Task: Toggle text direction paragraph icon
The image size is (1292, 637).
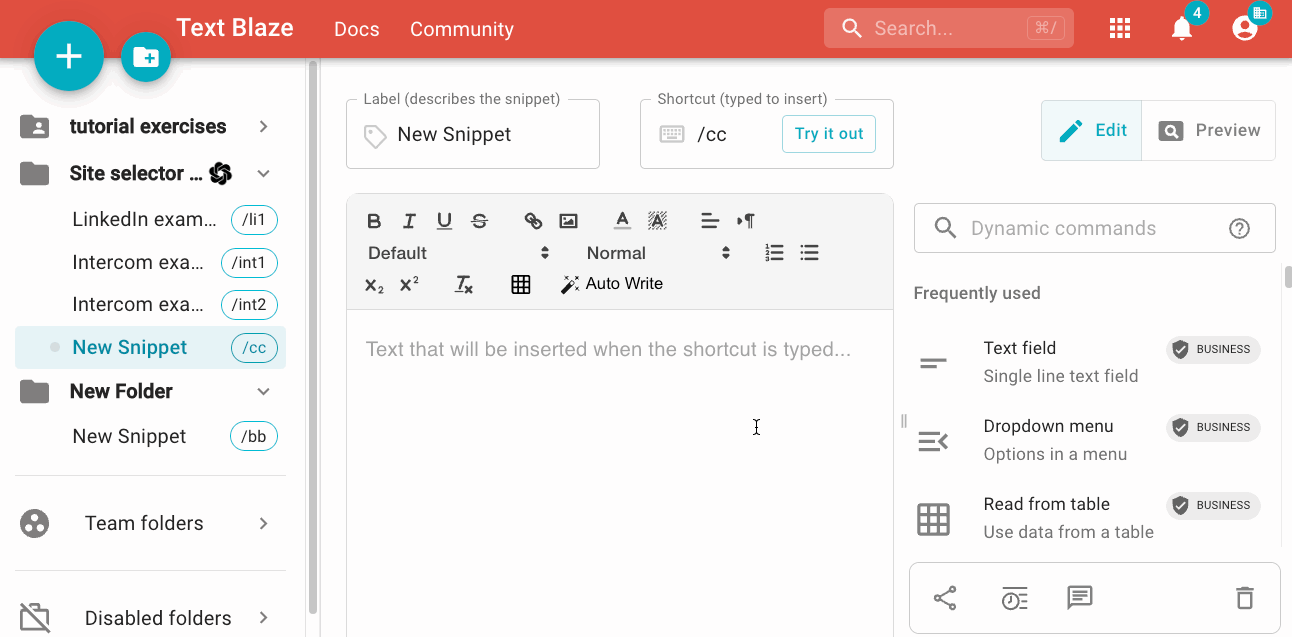Action: 746,221
